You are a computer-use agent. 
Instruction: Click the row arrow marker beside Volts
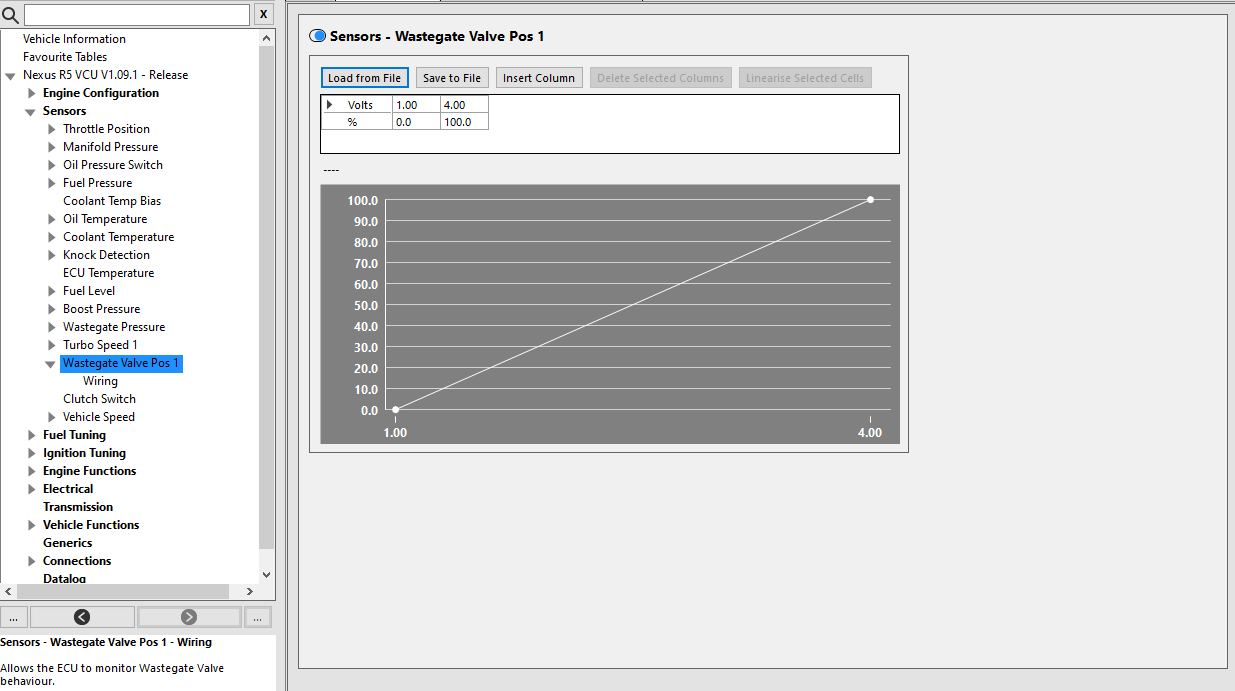tap(329, 105)
